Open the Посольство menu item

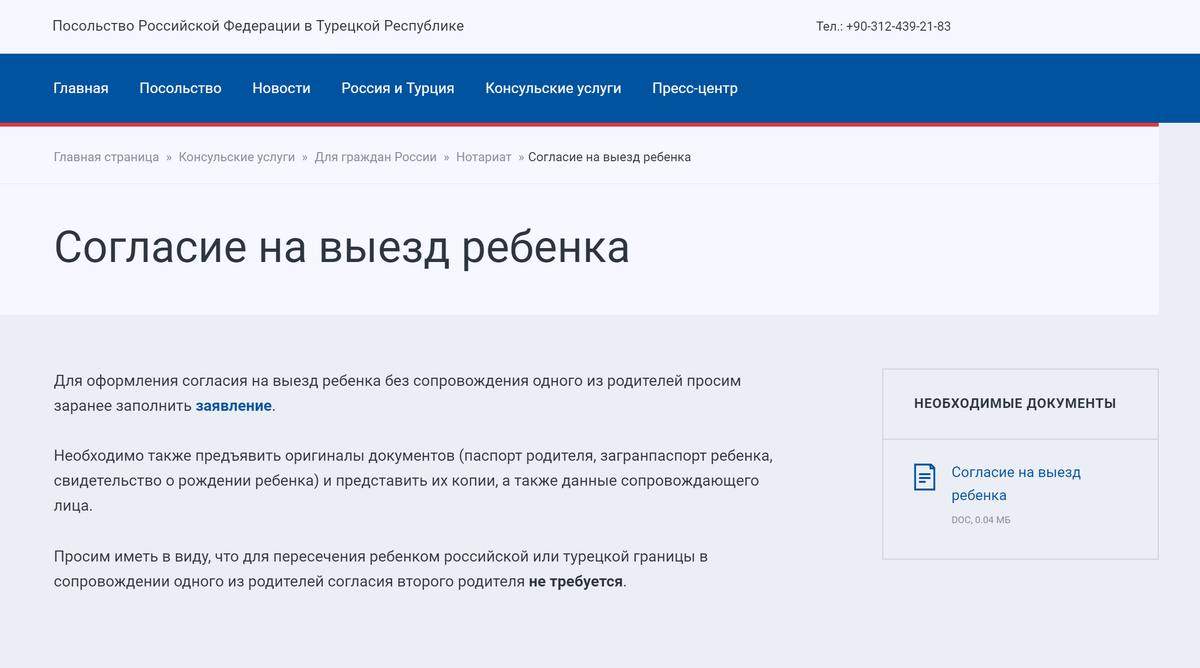click(x=180, y=88)
